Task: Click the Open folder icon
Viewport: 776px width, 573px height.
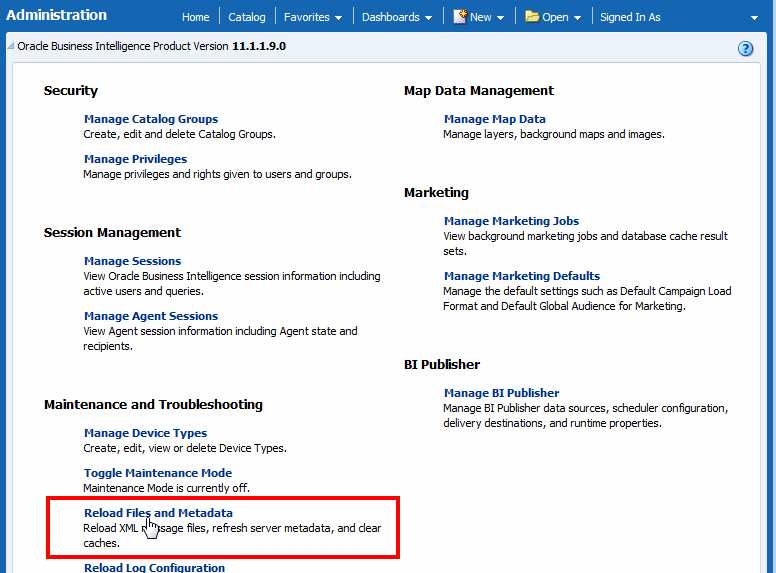Action: click(x=532, y=17)
